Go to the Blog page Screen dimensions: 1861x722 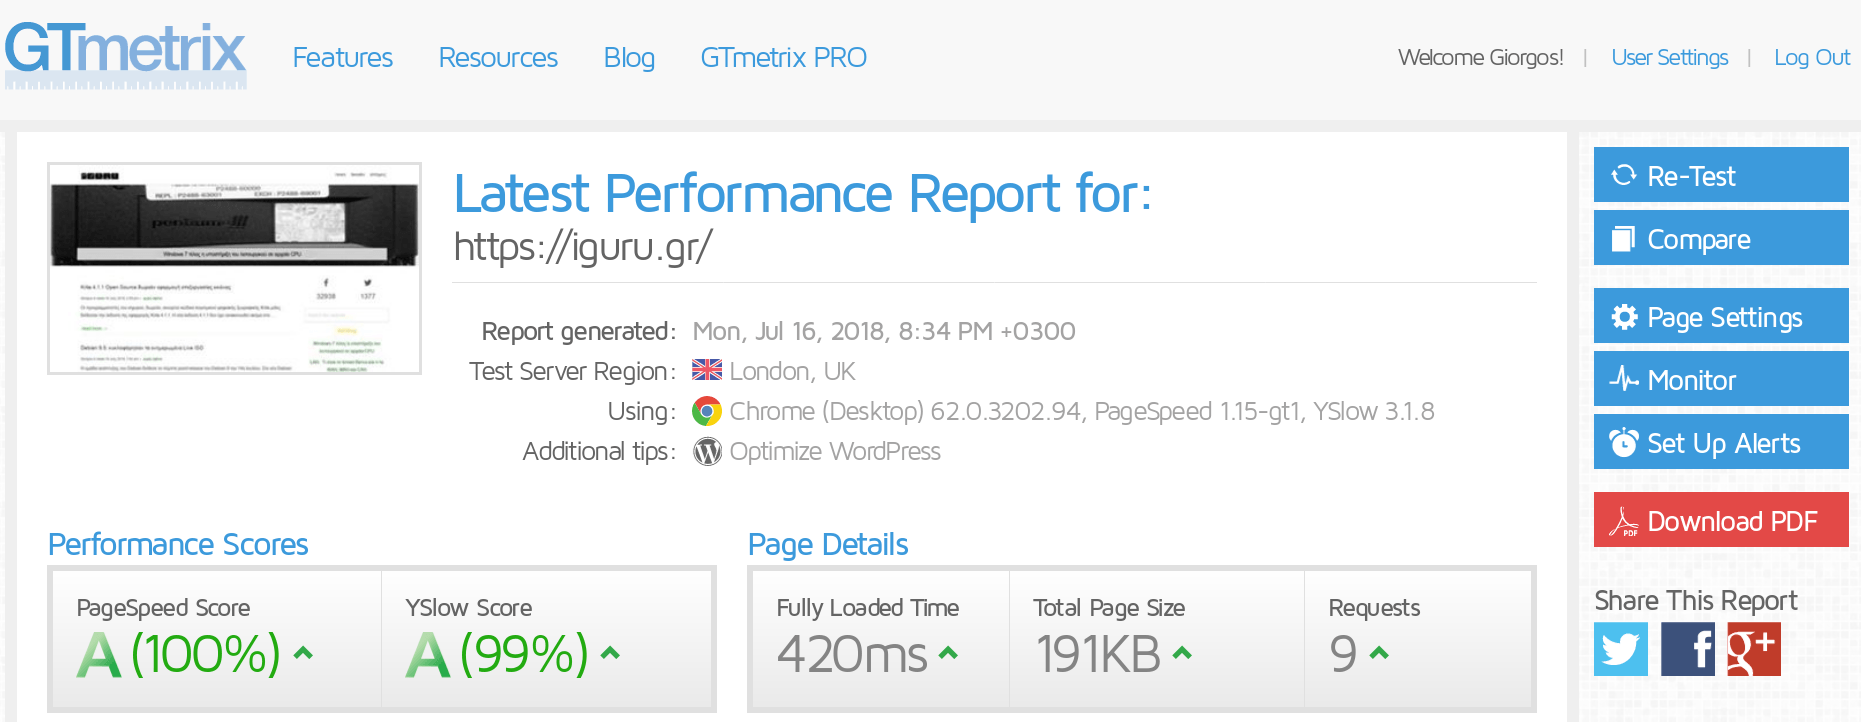tap(629, 58)
